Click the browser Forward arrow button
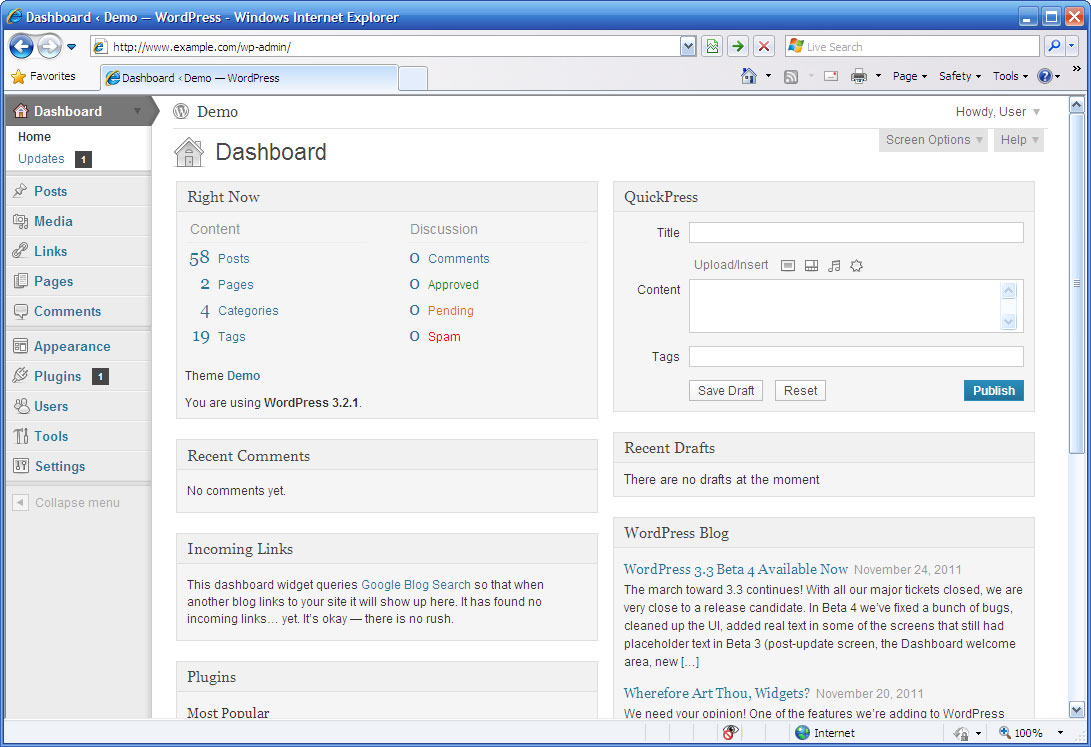 tap(49, 47)
